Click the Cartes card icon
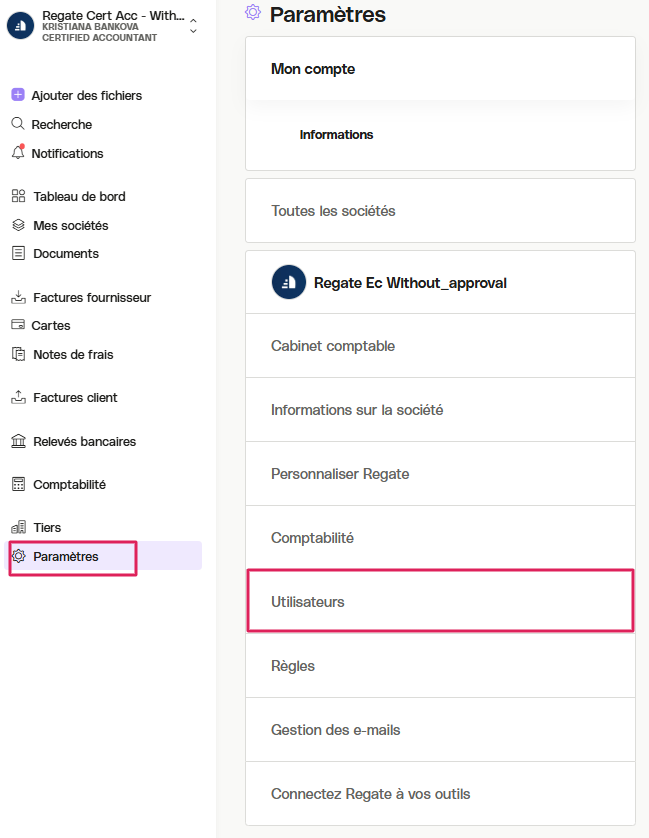The width and height of the screenshot is (649, 838). pos(18,324)
